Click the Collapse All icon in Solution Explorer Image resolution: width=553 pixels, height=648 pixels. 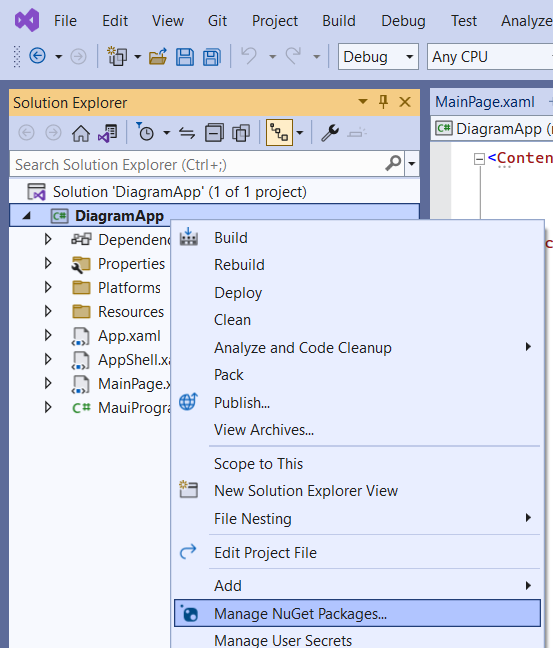[214, 133]
